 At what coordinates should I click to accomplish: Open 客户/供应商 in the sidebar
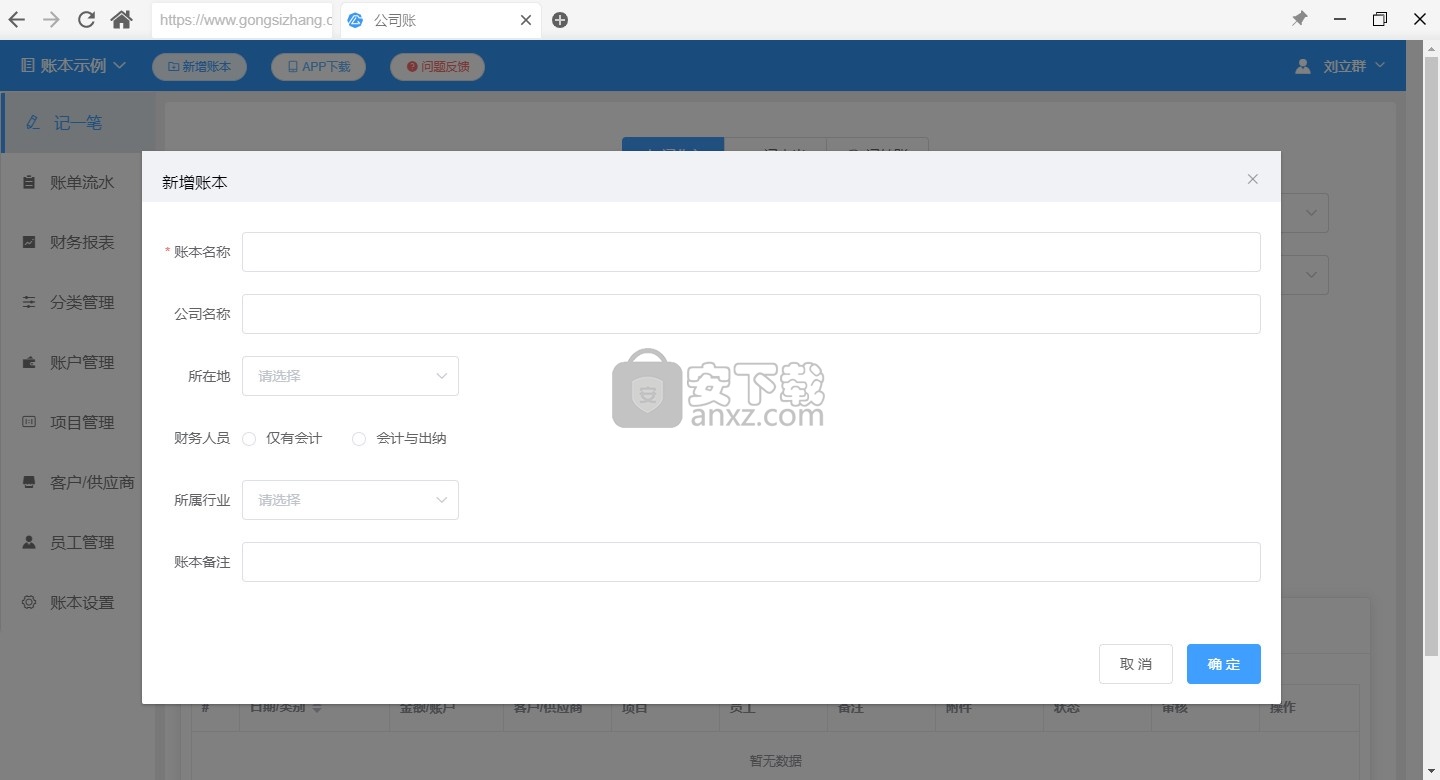(78, 482)
